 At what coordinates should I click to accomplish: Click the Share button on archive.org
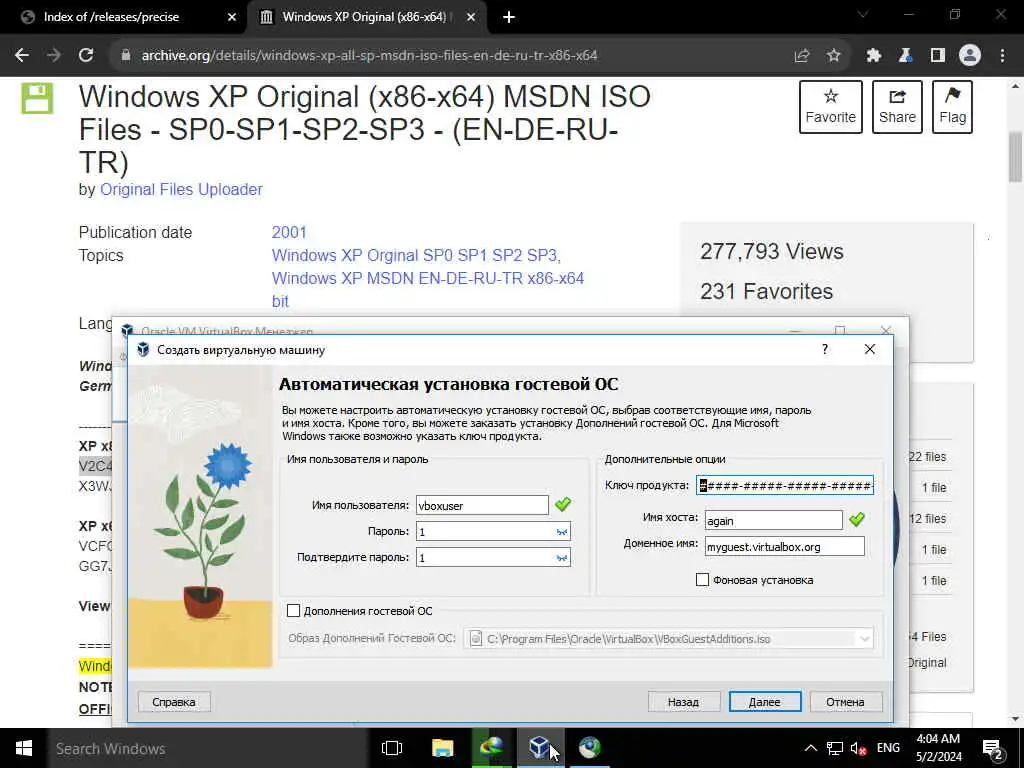(x=897, y=107)
